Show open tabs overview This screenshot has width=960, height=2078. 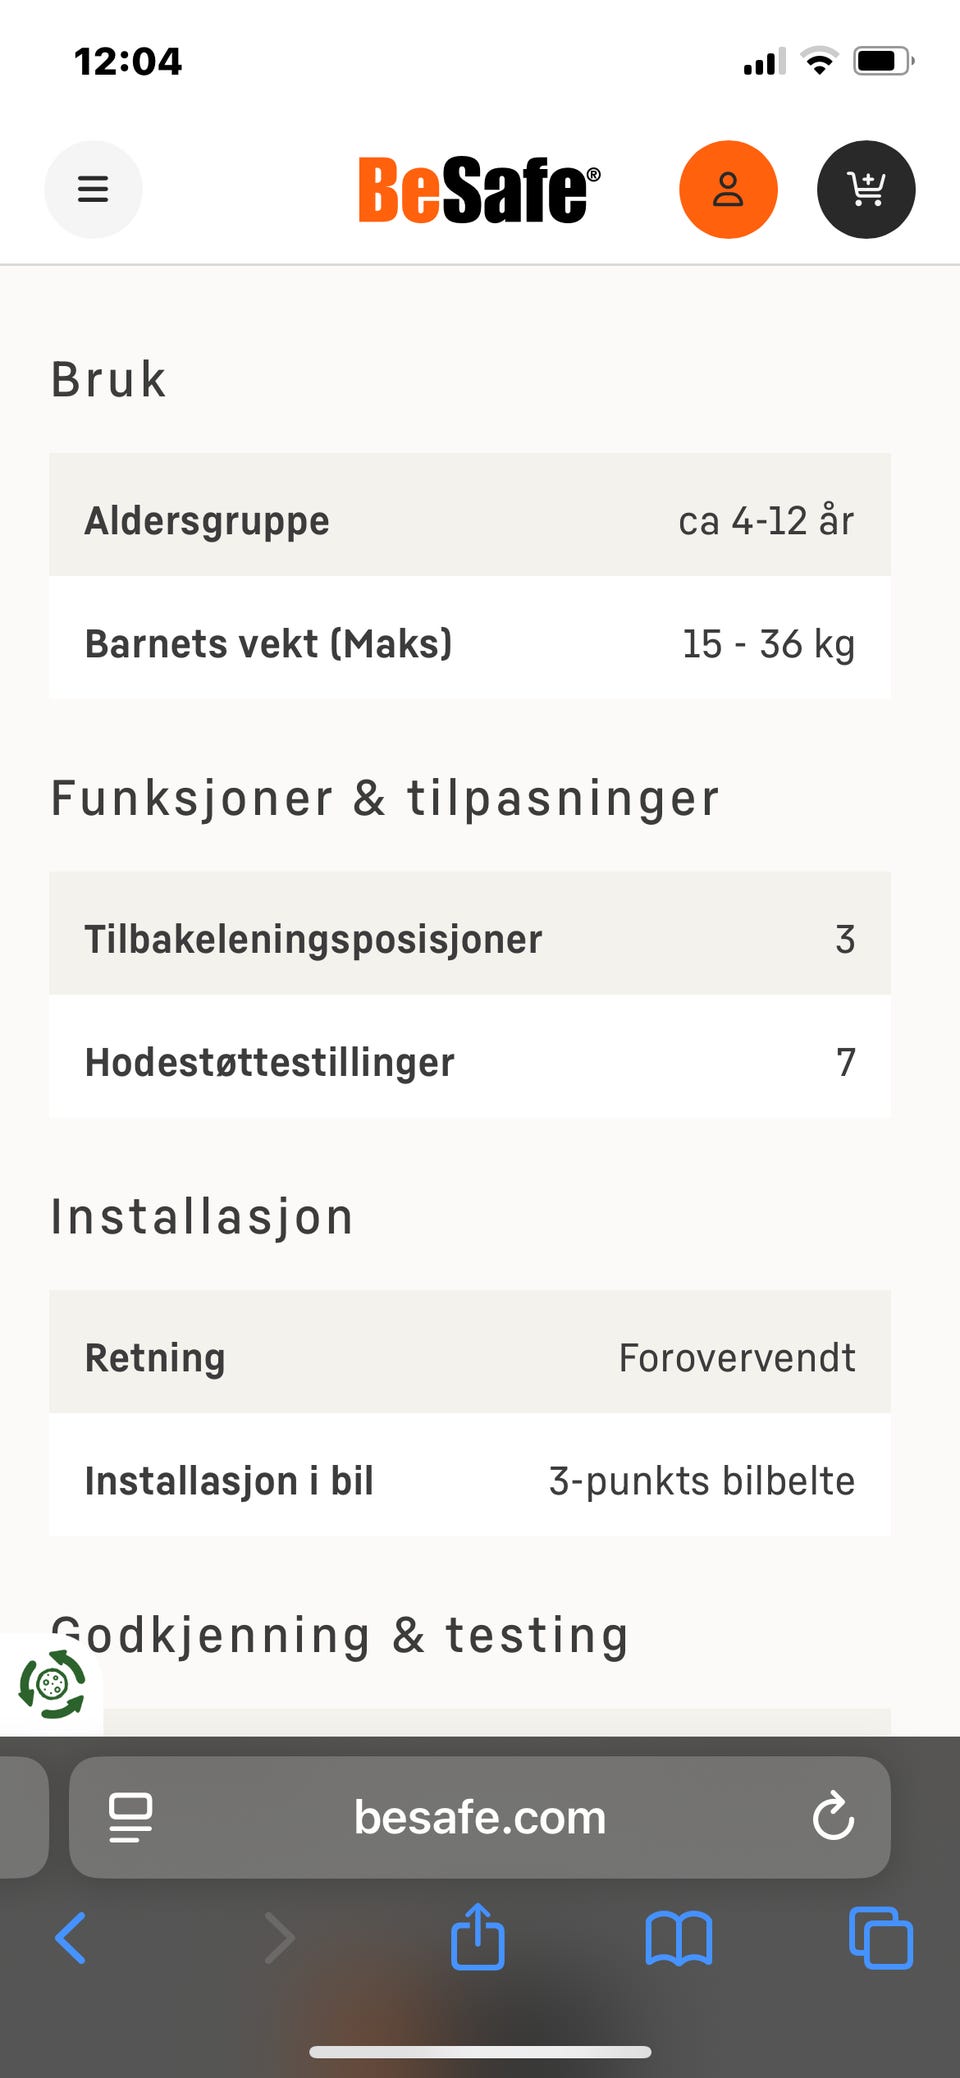point(880,1938)
